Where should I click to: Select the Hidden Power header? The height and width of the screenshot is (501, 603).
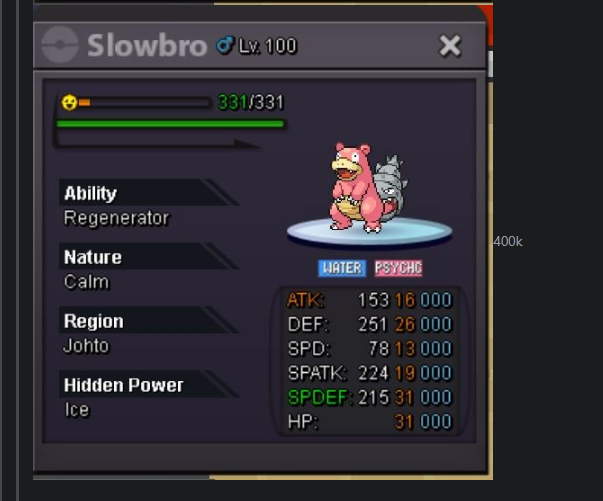148,384
